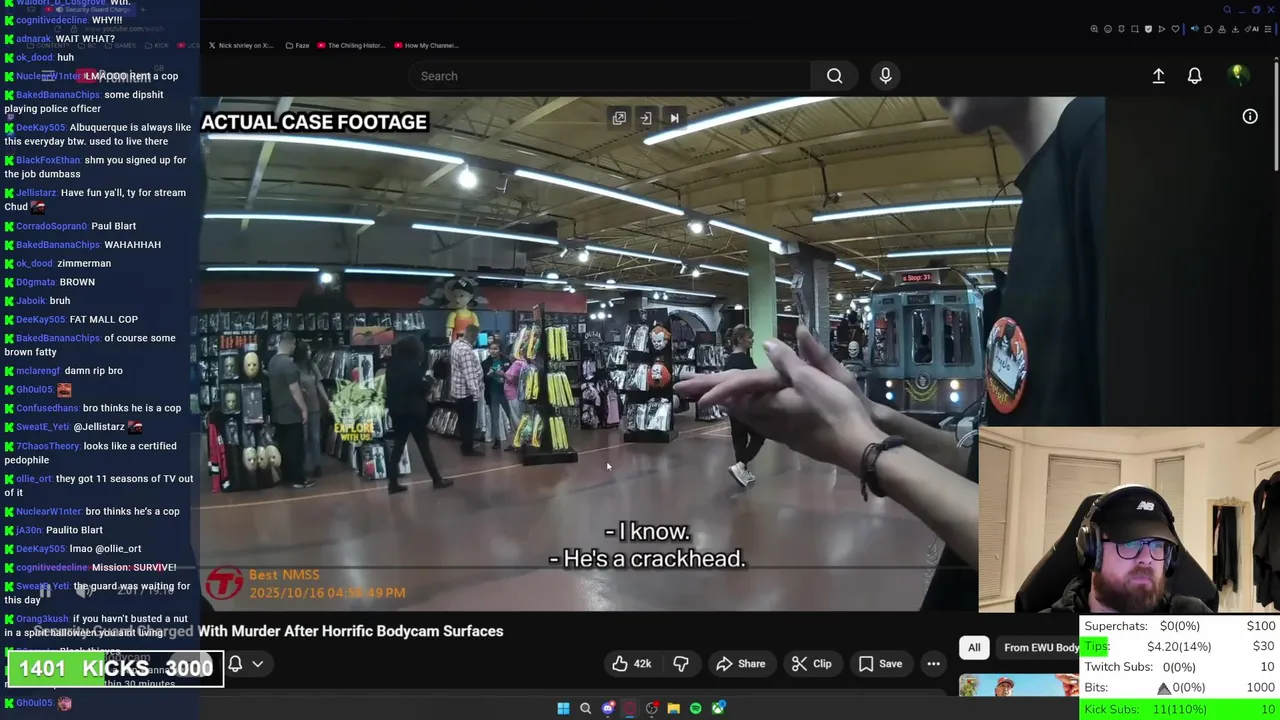
Task: Open the account avatar menu
Action: point(1238,75)
